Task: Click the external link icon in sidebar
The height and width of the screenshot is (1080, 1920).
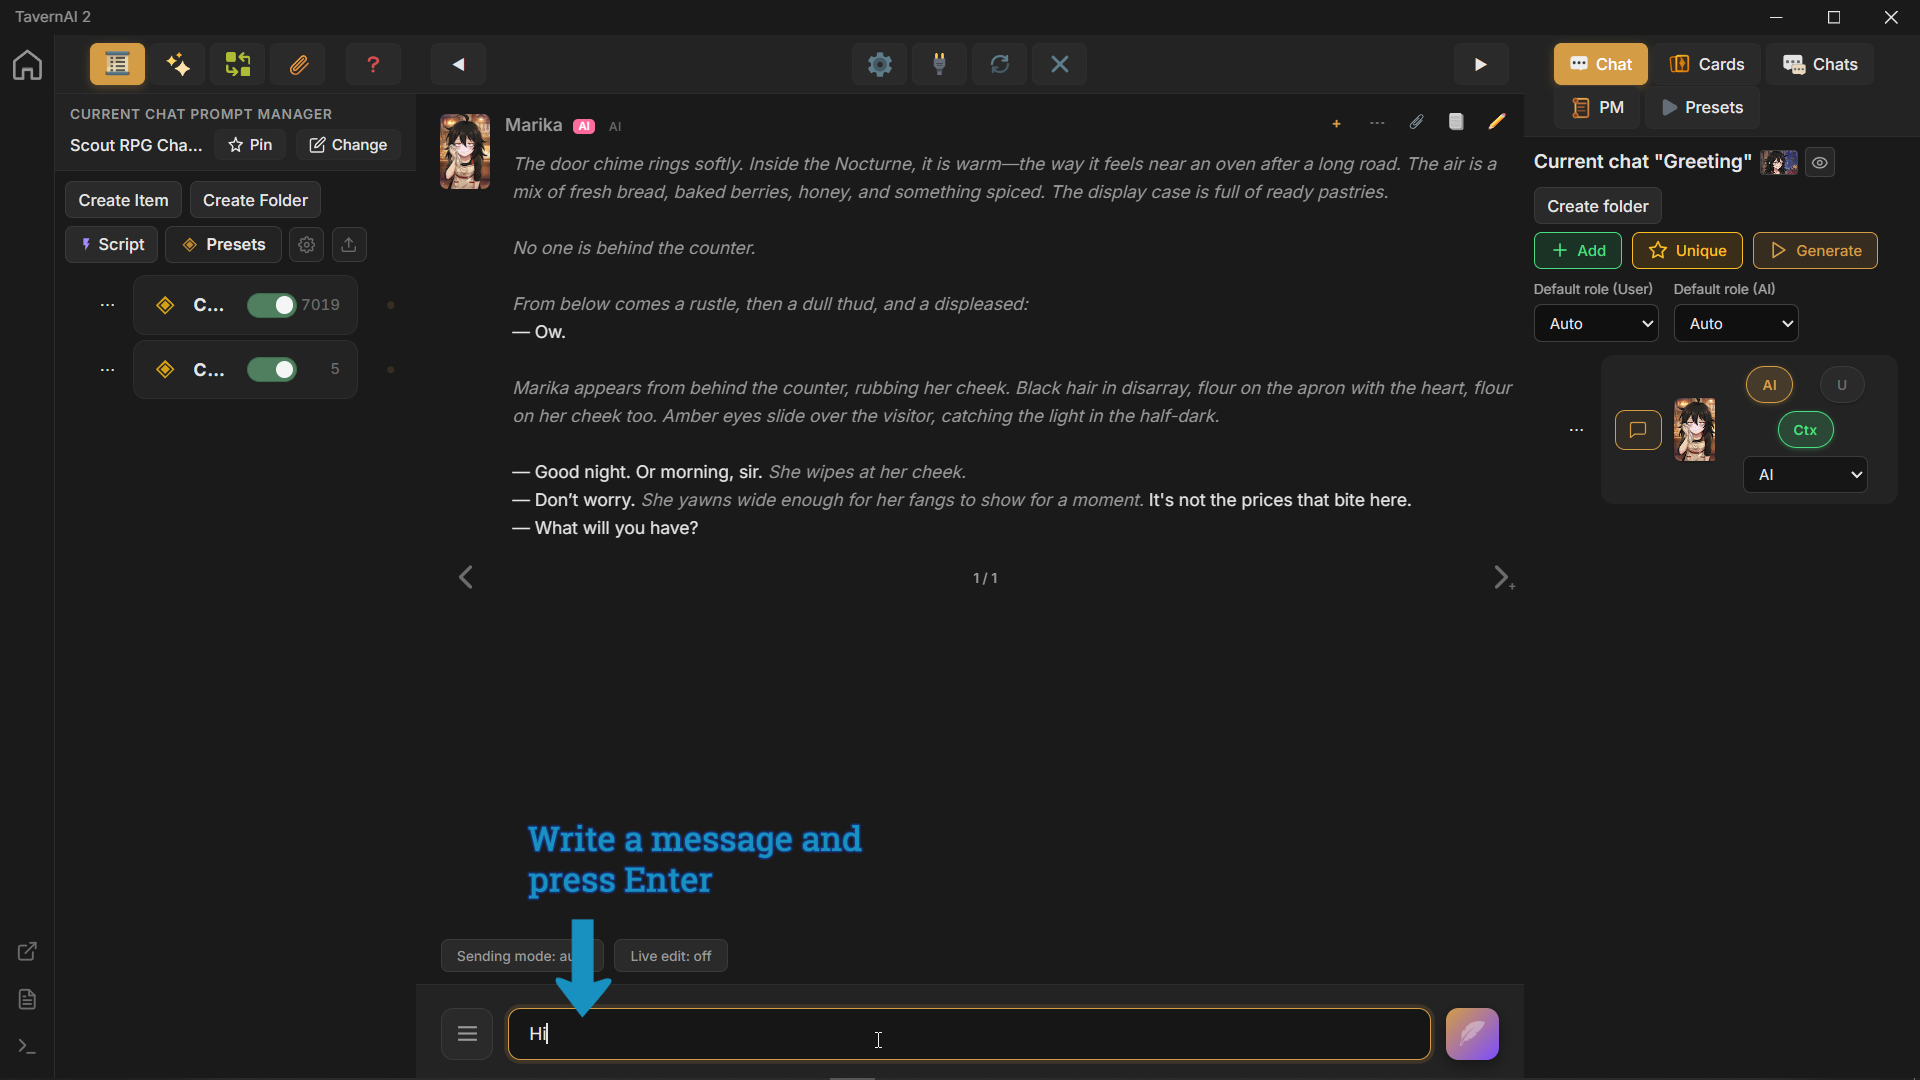Action: point(27,951)
